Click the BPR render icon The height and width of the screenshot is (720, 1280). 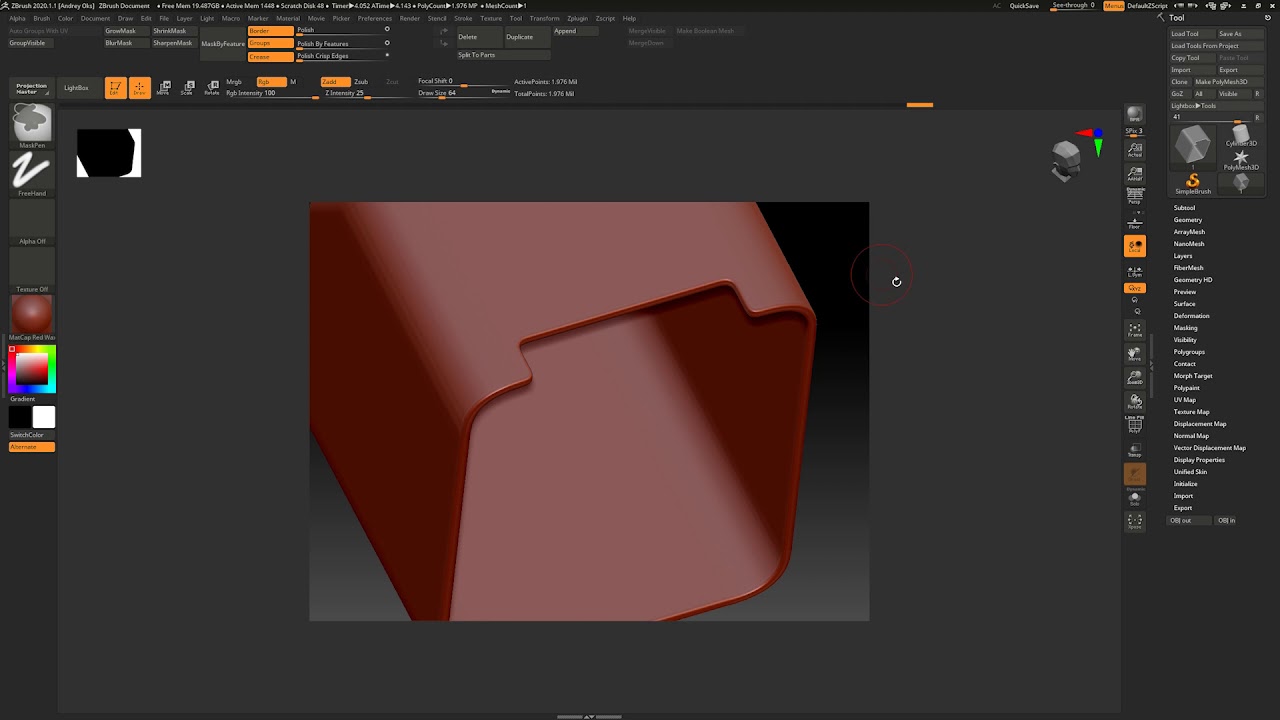tap(1134, 115)
